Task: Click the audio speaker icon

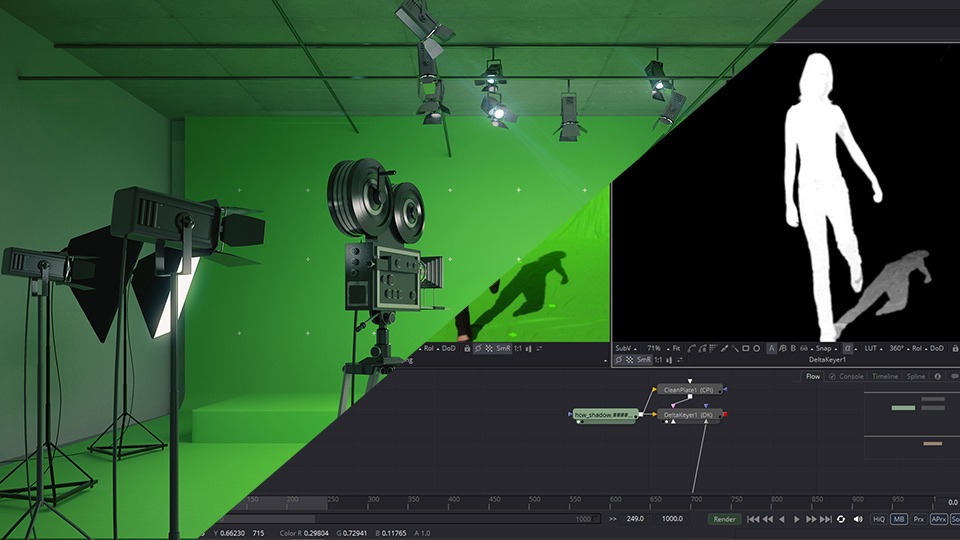Action: click(x=858, y=519)
